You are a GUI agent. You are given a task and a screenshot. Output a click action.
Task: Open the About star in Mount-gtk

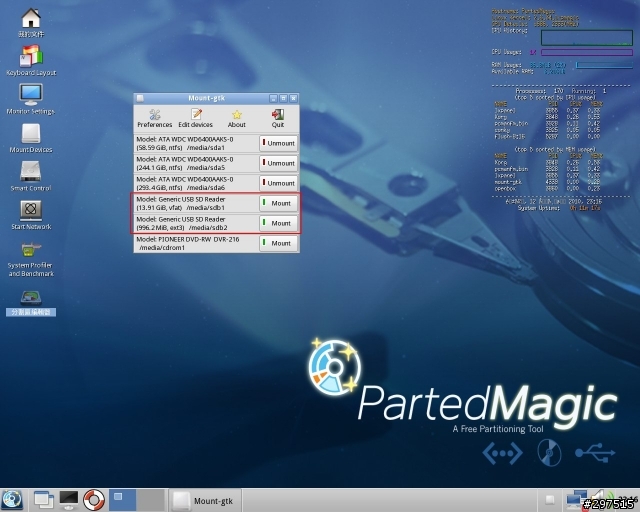(237, 118)
